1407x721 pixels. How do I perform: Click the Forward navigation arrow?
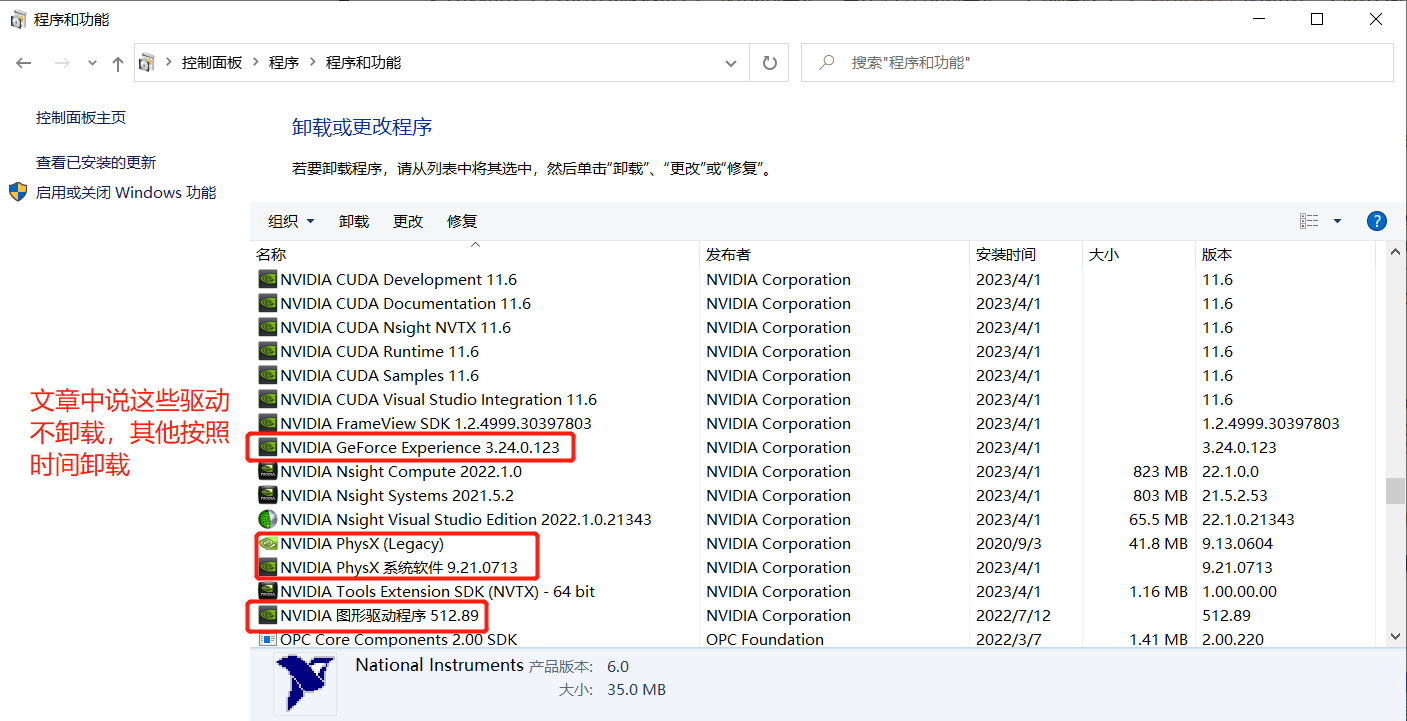62,63
